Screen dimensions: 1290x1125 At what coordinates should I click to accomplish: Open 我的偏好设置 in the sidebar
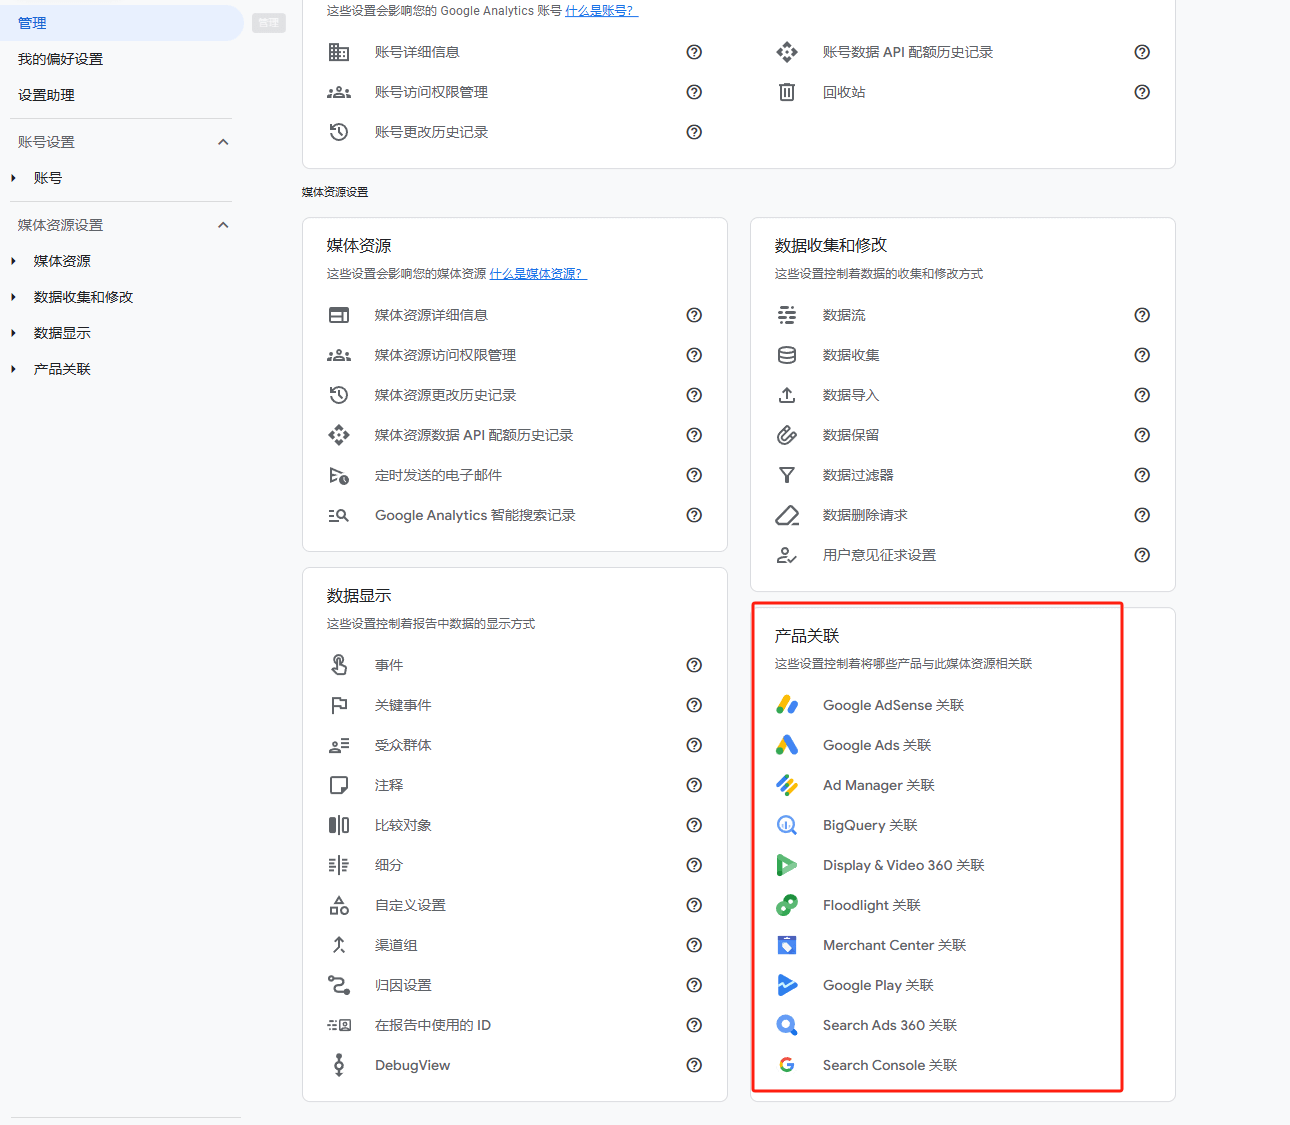60,59
